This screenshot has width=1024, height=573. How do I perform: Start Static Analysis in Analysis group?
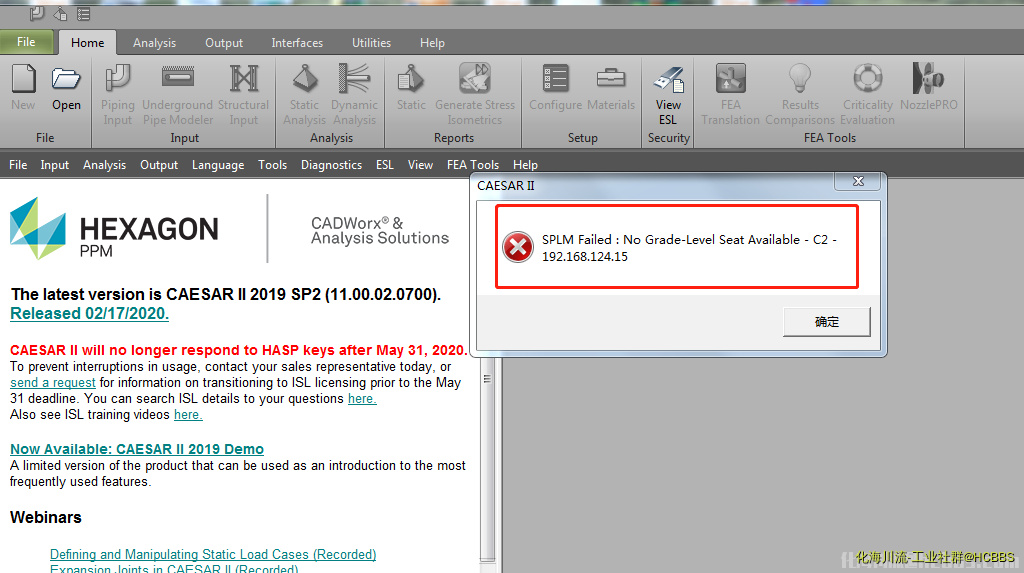(x=304, y=94)
